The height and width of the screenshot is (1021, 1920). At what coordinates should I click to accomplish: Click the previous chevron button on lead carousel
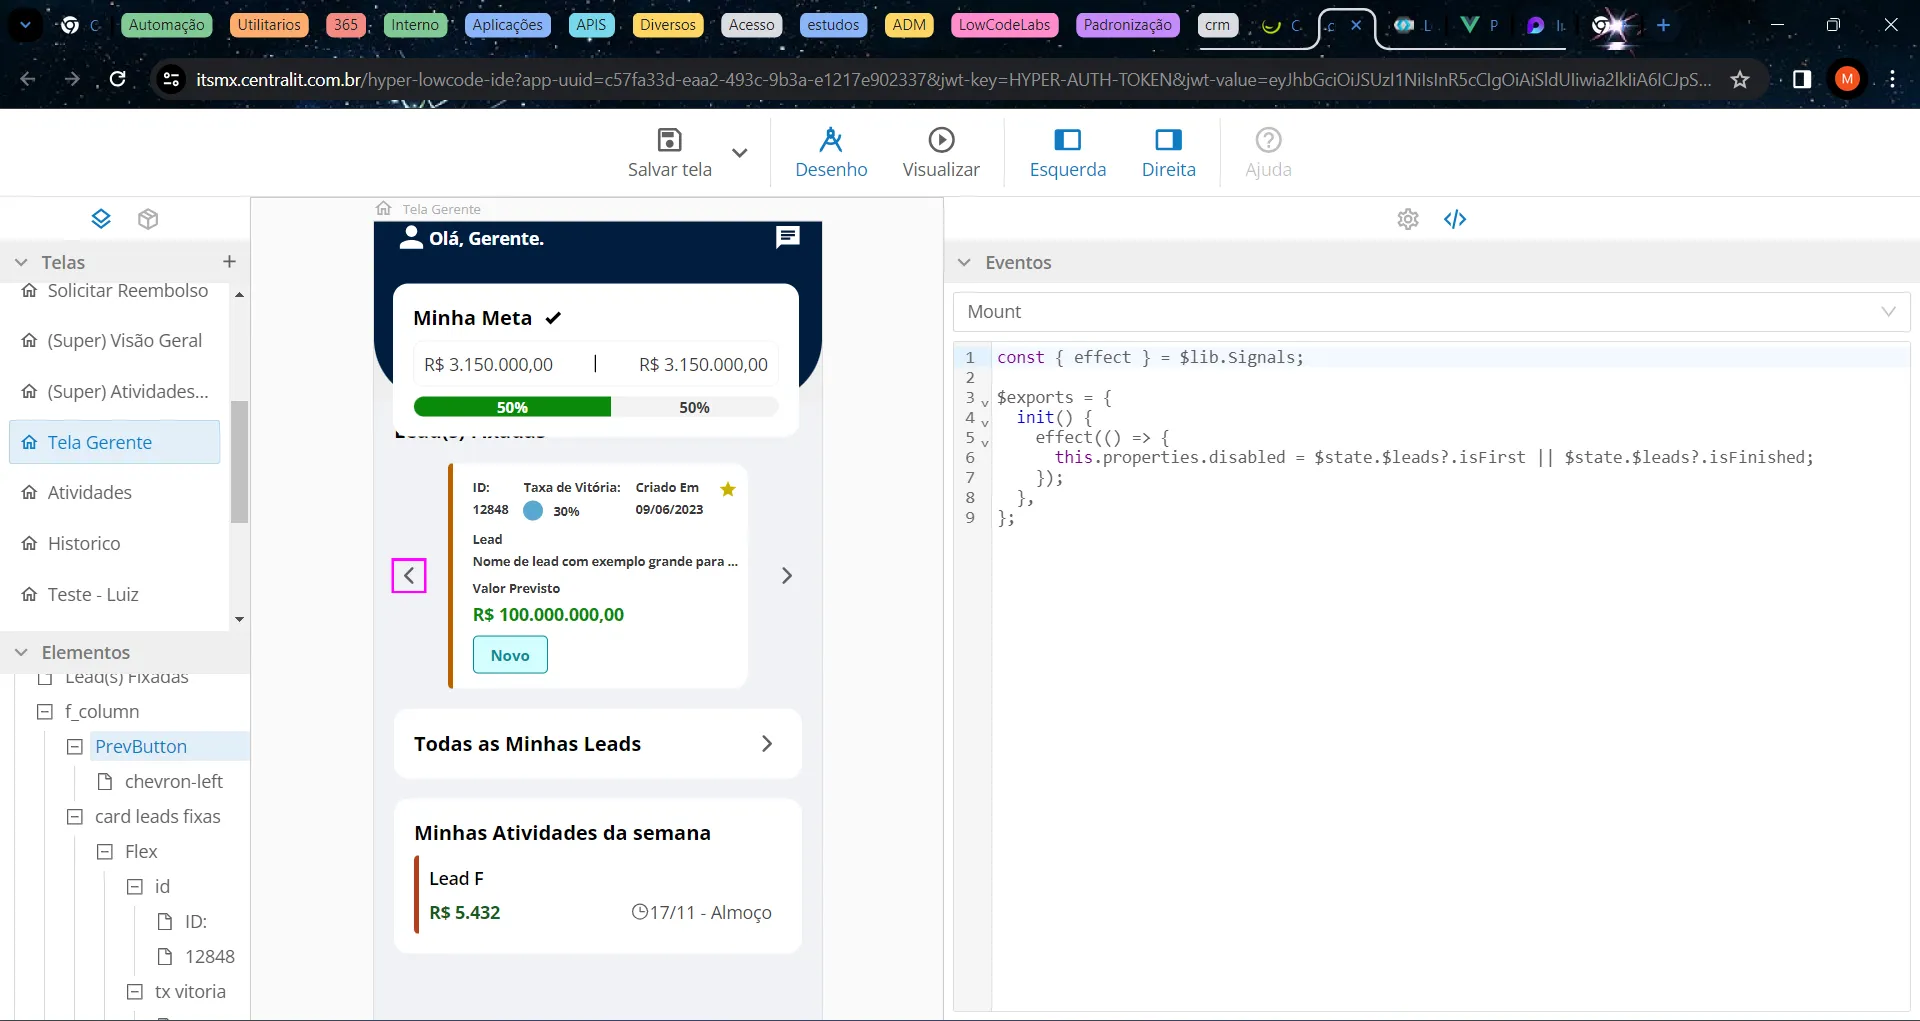click(409, 576)
